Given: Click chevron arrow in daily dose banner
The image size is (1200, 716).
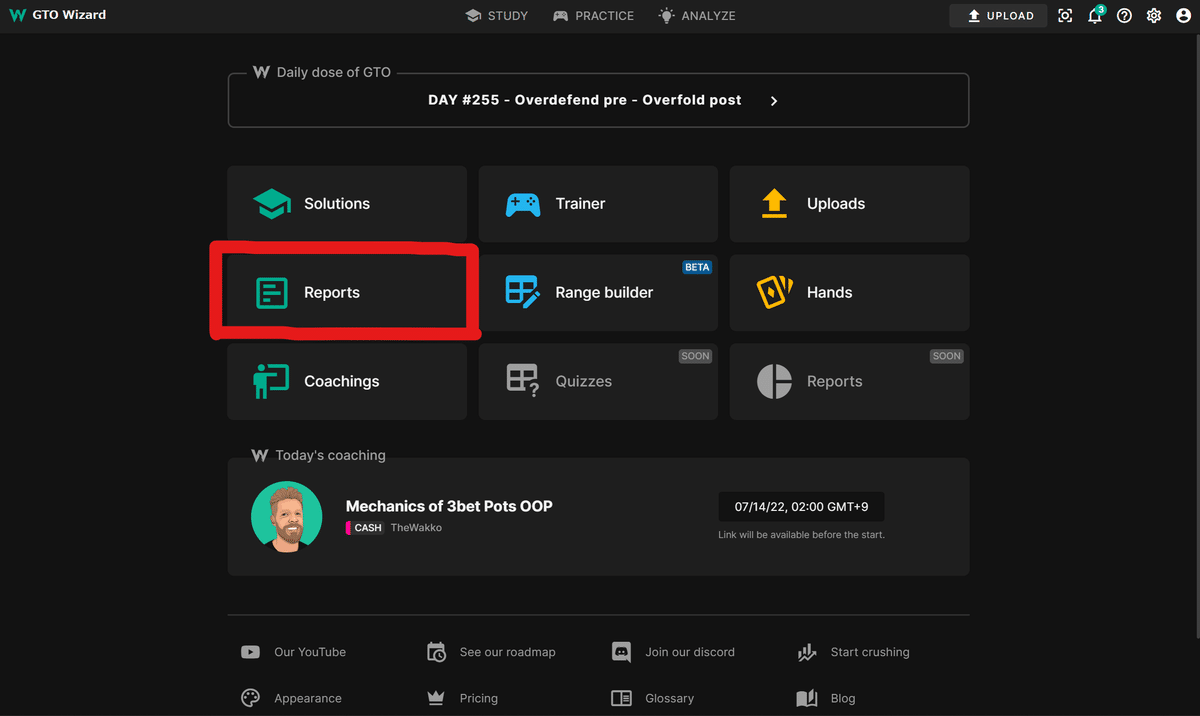Looking at the screenshot, I should click(x=774, y=101).
